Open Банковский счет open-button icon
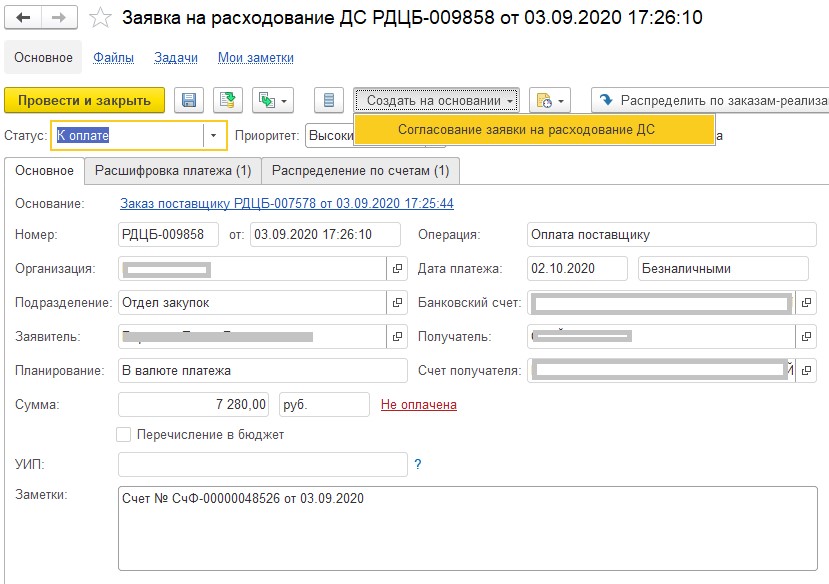Image resolution: width=829 pixels, height=584 pixels. (806, 302)
